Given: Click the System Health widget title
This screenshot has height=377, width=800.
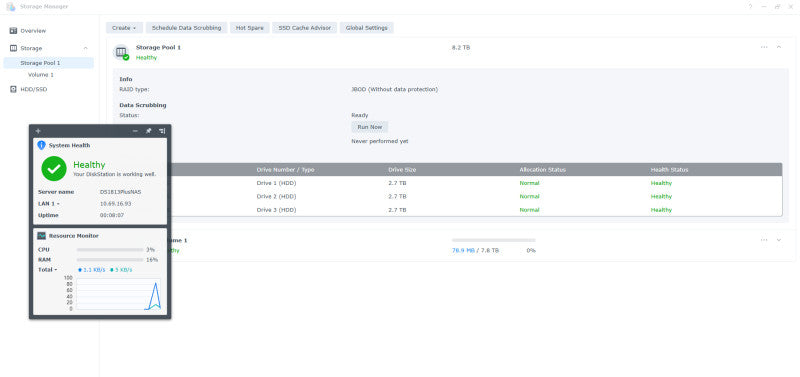Looking at the screenshot, I should [69, 145].
